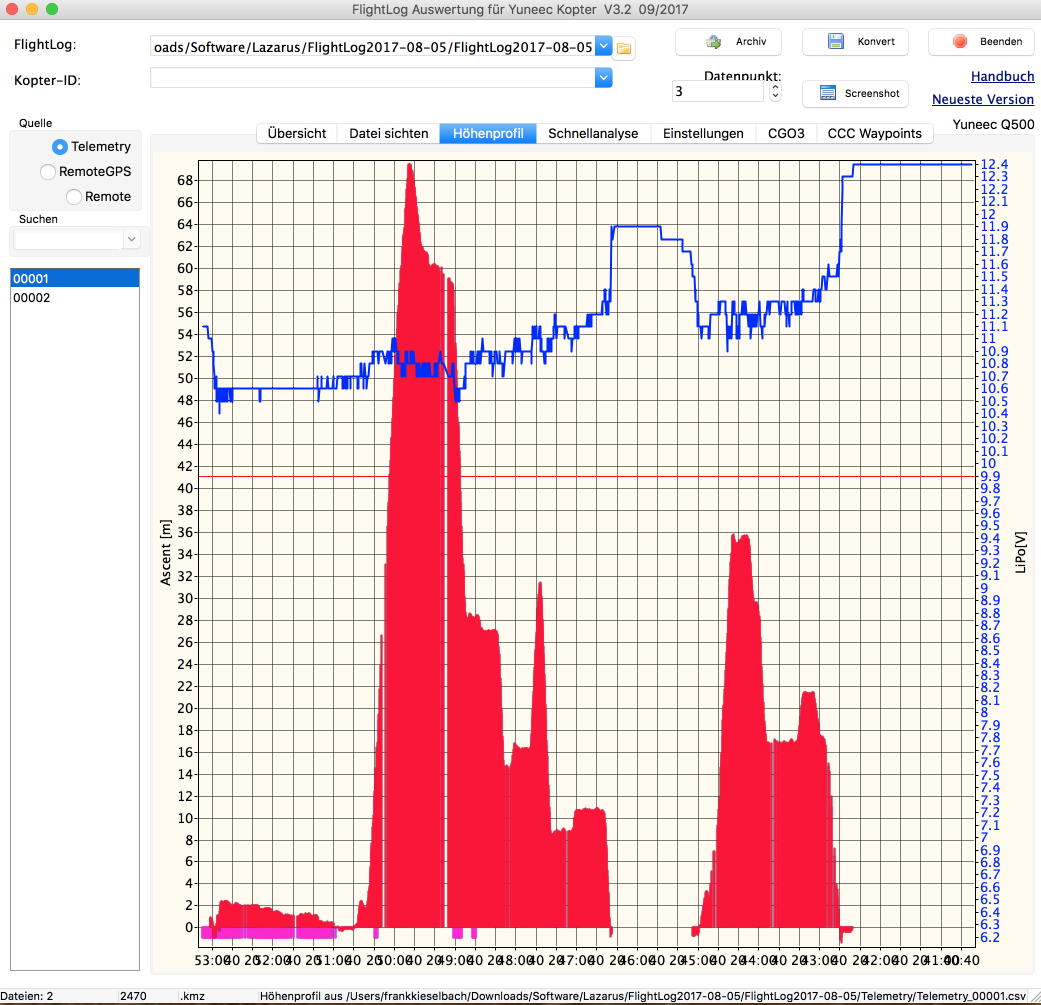Click the red Beenden icon
This screenshot has height=1005, width=1041.
tap(960, 42)
